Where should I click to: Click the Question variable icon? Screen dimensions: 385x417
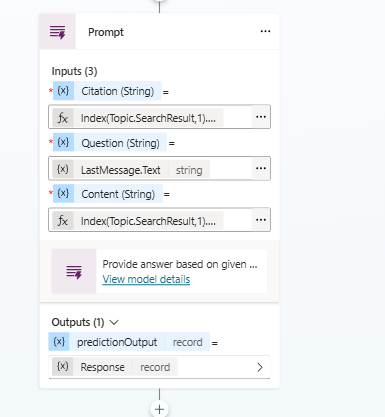(x=63, y=142)
